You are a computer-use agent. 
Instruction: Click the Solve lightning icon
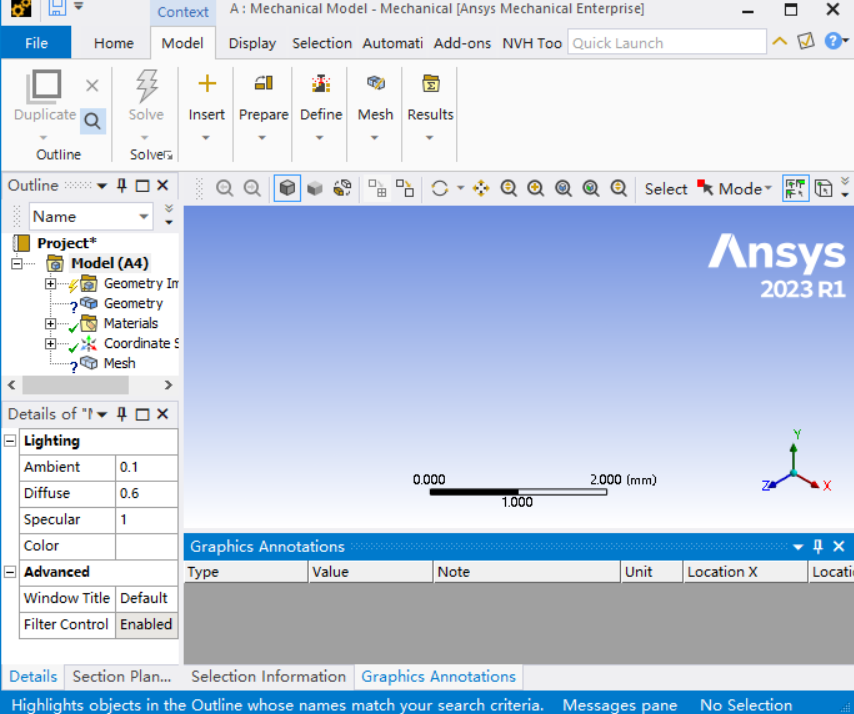[x=146, y=86]
